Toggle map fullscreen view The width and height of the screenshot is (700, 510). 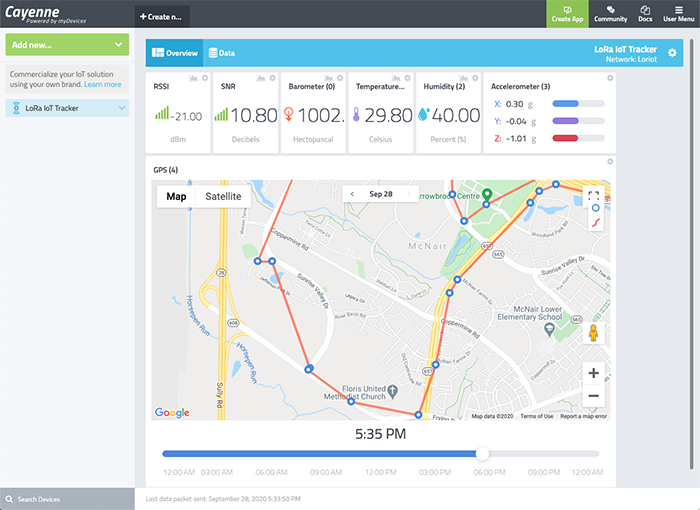tap(593, 195)
